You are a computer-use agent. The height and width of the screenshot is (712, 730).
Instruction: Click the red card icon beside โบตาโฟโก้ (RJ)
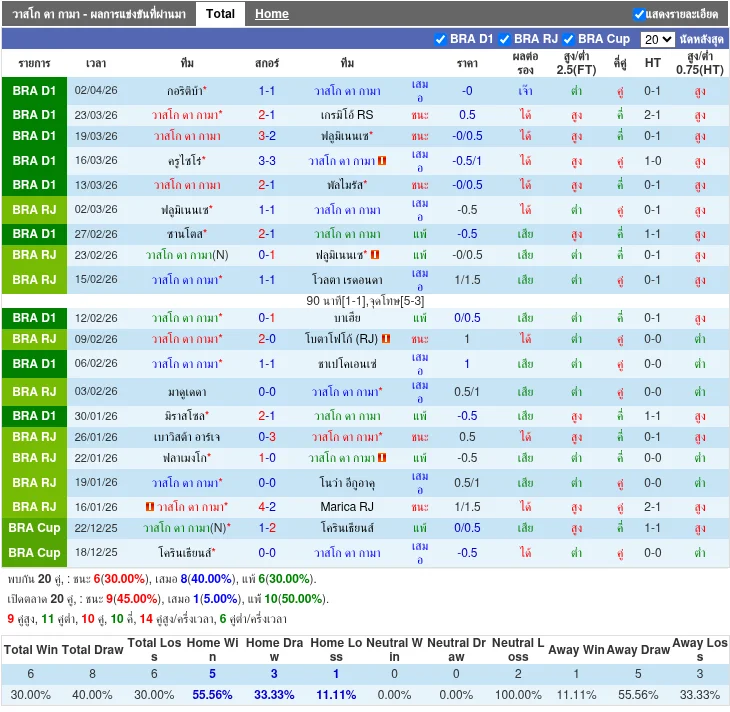pos(386,339)
